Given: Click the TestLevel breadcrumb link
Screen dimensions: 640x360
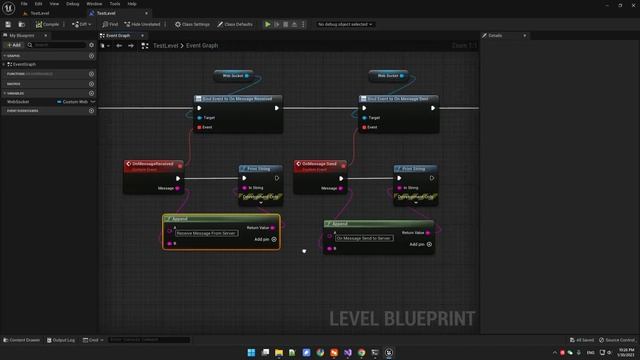Looking at the screenshot, I should coord(166,46).
